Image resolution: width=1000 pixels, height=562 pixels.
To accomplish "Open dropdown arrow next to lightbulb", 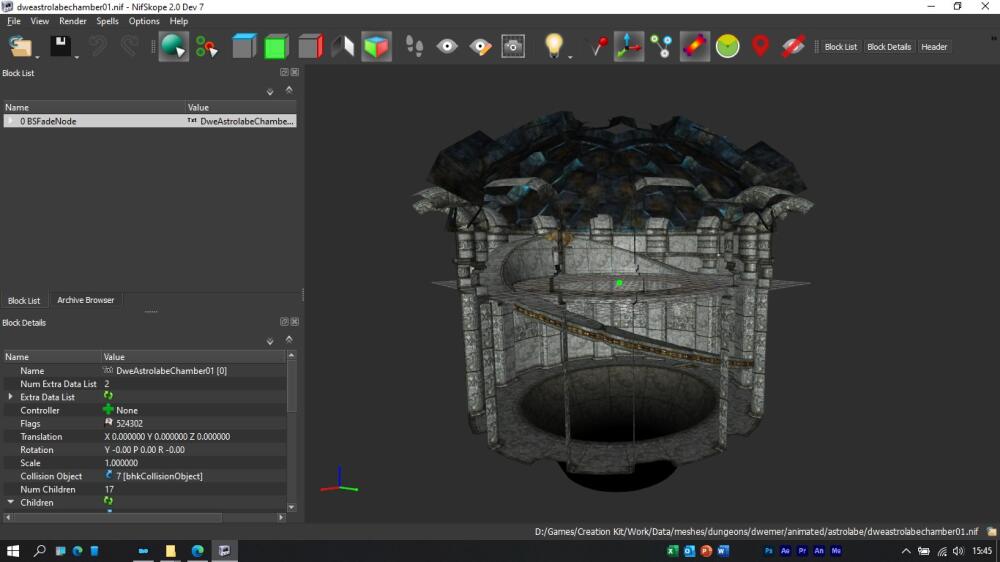I will click(x=570, y=57).
